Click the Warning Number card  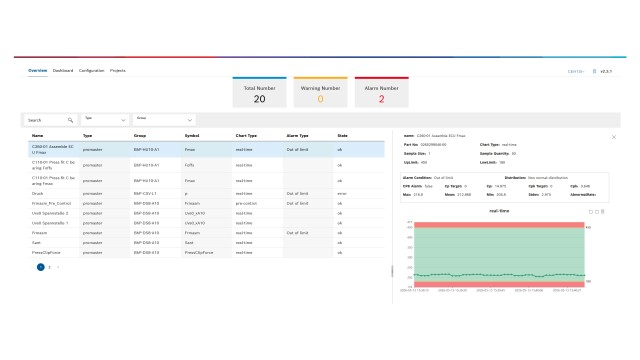pyautogui.click(x=320, y=92)
